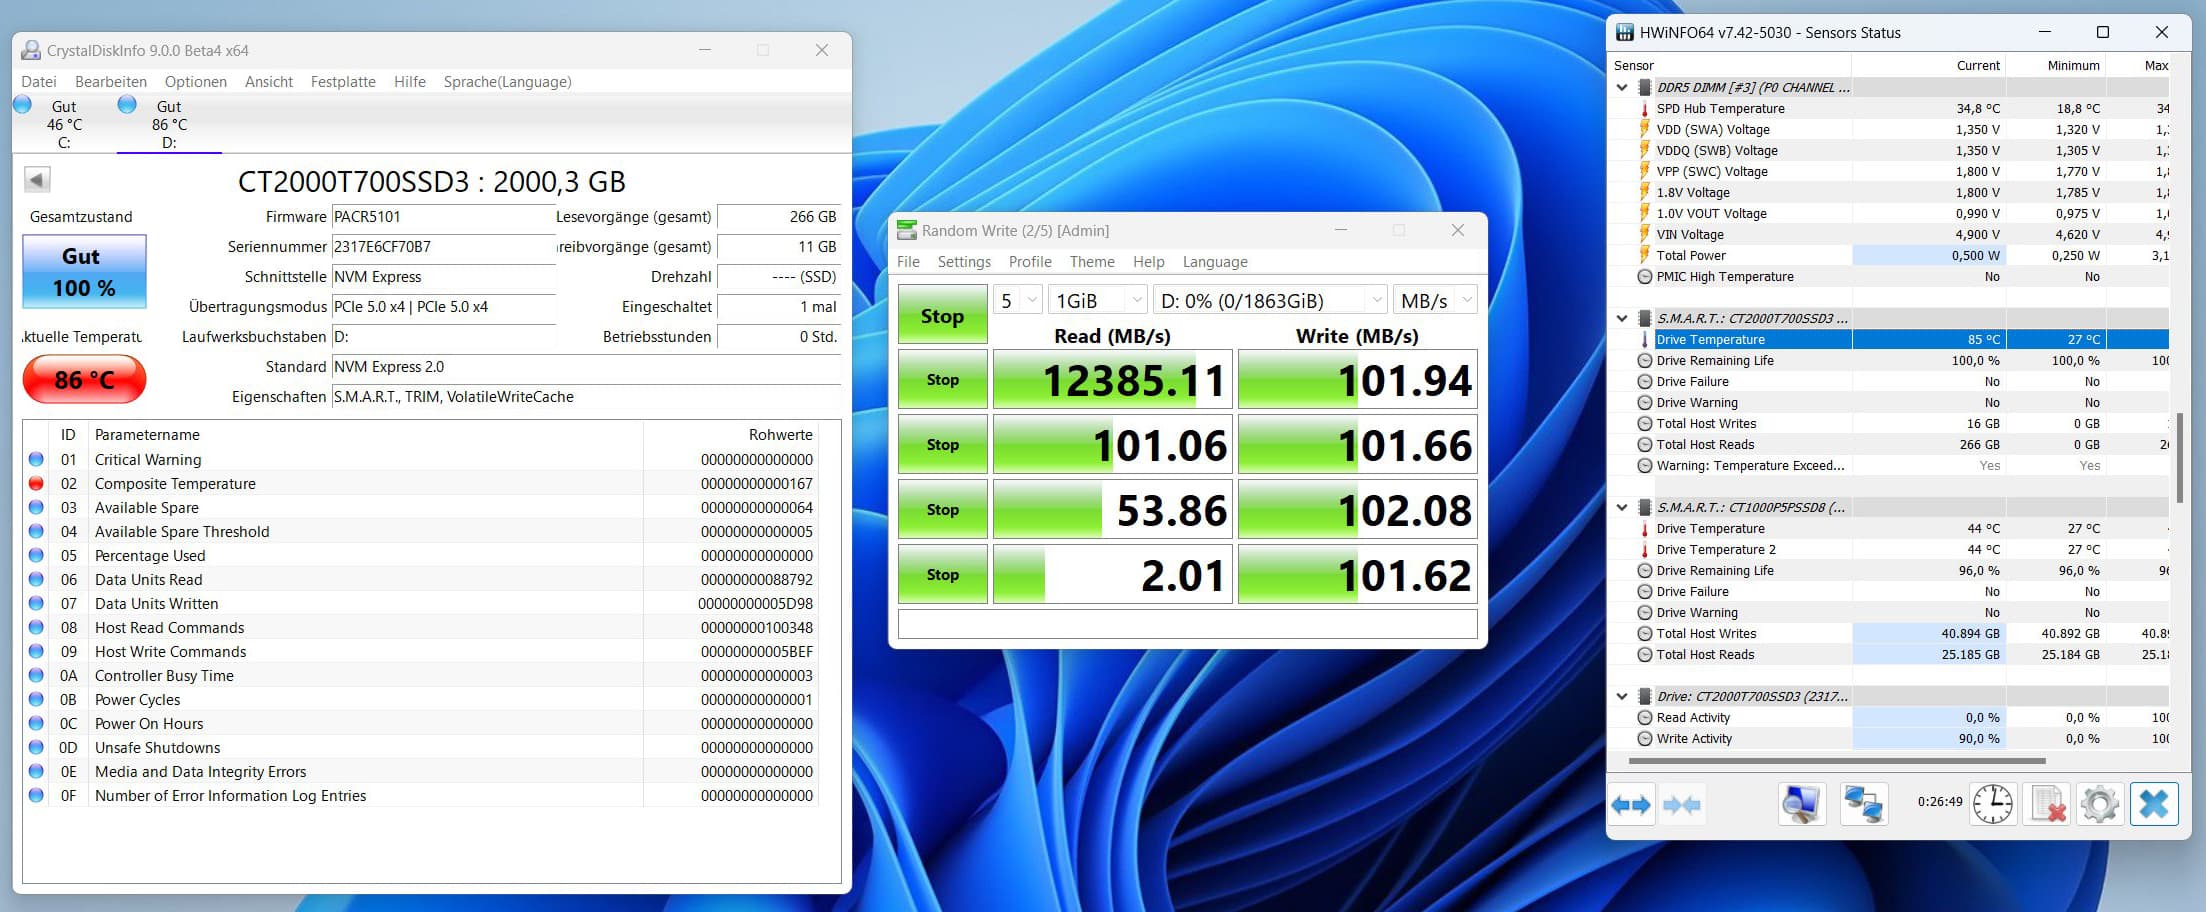The width and height of the screenshot is (2206, 912).
Task: Open the test count dropdown showing 5
Action: (x=1018, y=300)
